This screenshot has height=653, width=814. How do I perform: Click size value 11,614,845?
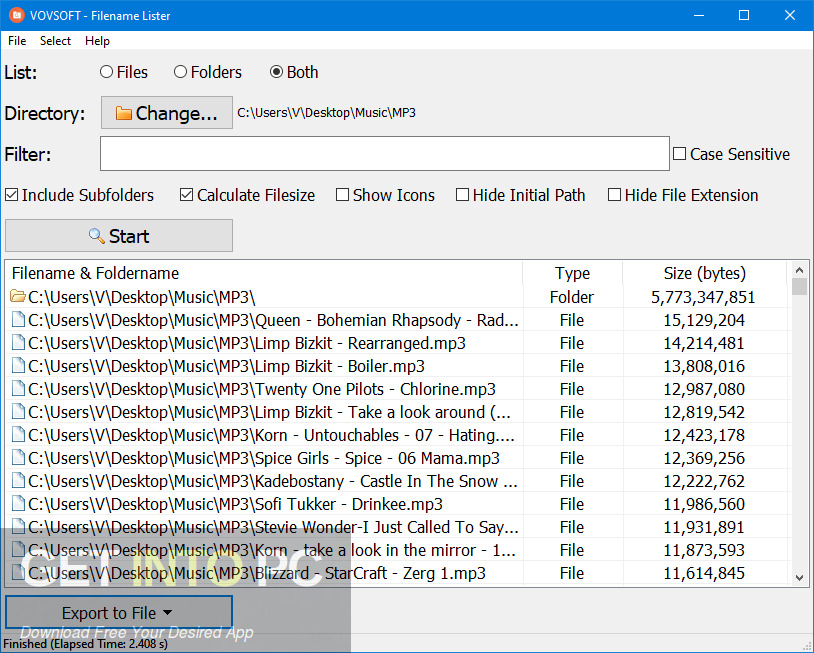pos(704,573)
